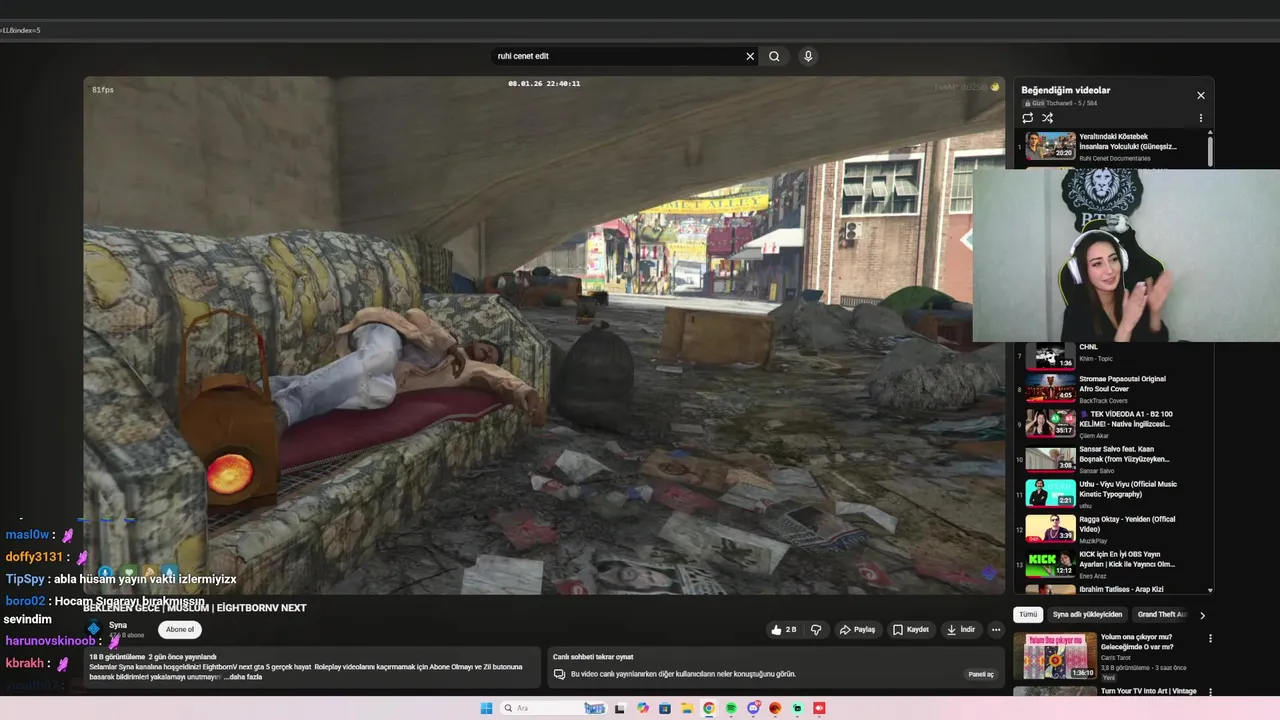Click the video player to pause
Viewport: 1280px width, 720px height.
point(544,335)
